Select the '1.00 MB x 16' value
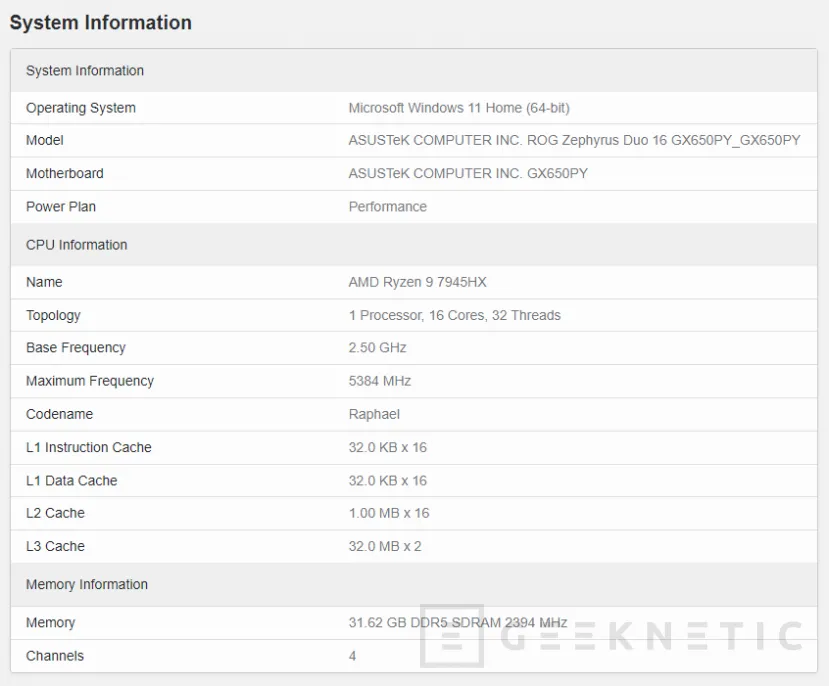The height and width of the screenshot is (686, 829). pos(389,513)
